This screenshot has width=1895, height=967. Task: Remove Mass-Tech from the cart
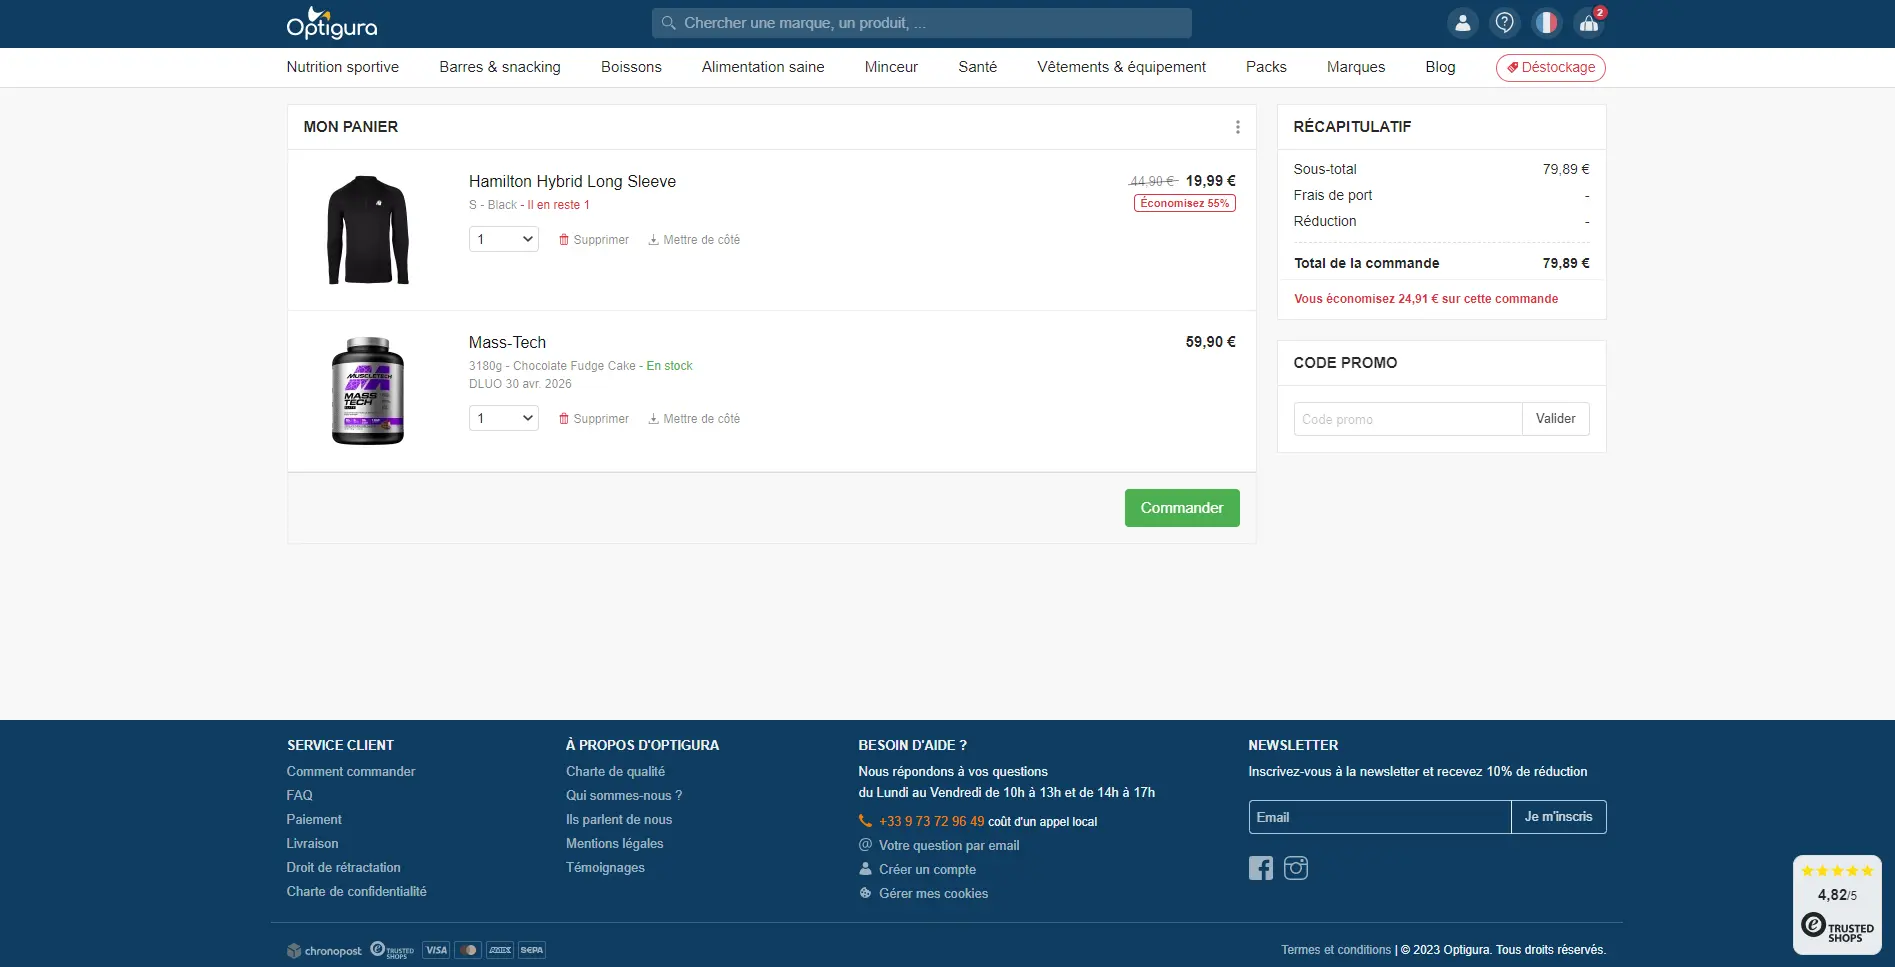coord(594,419)
